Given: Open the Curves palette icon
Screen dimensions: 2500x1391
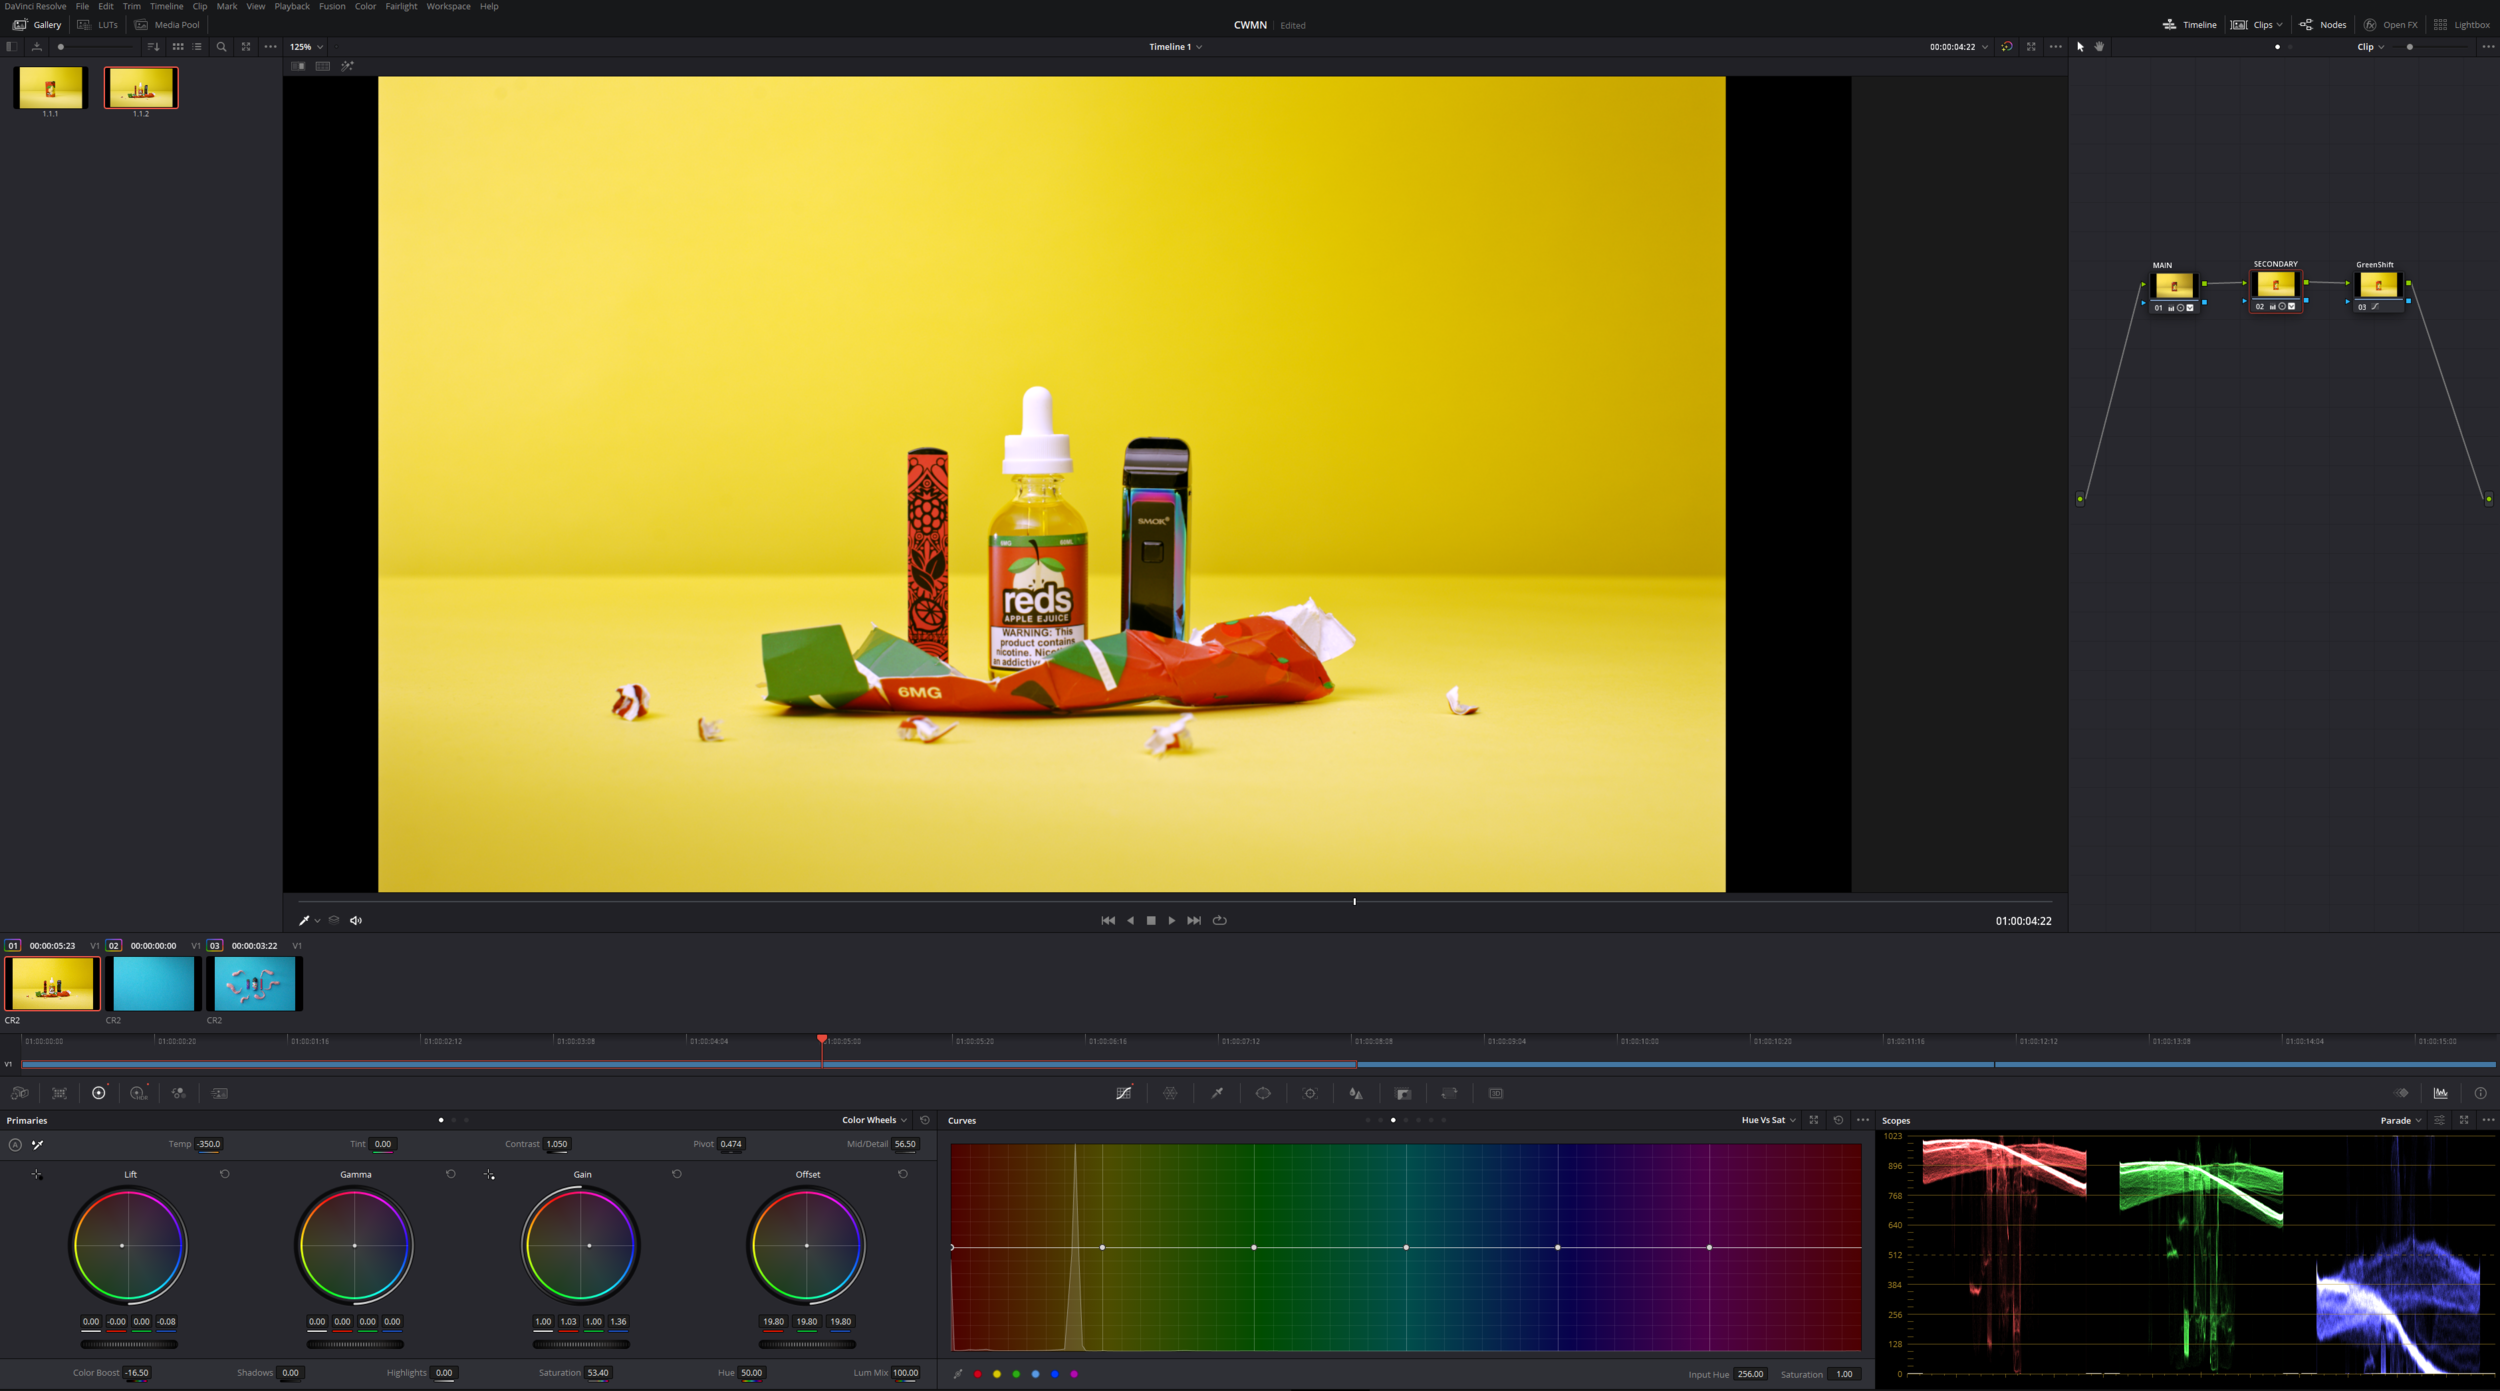Looking at the screenshot, I should [x=1123, y=1093].
